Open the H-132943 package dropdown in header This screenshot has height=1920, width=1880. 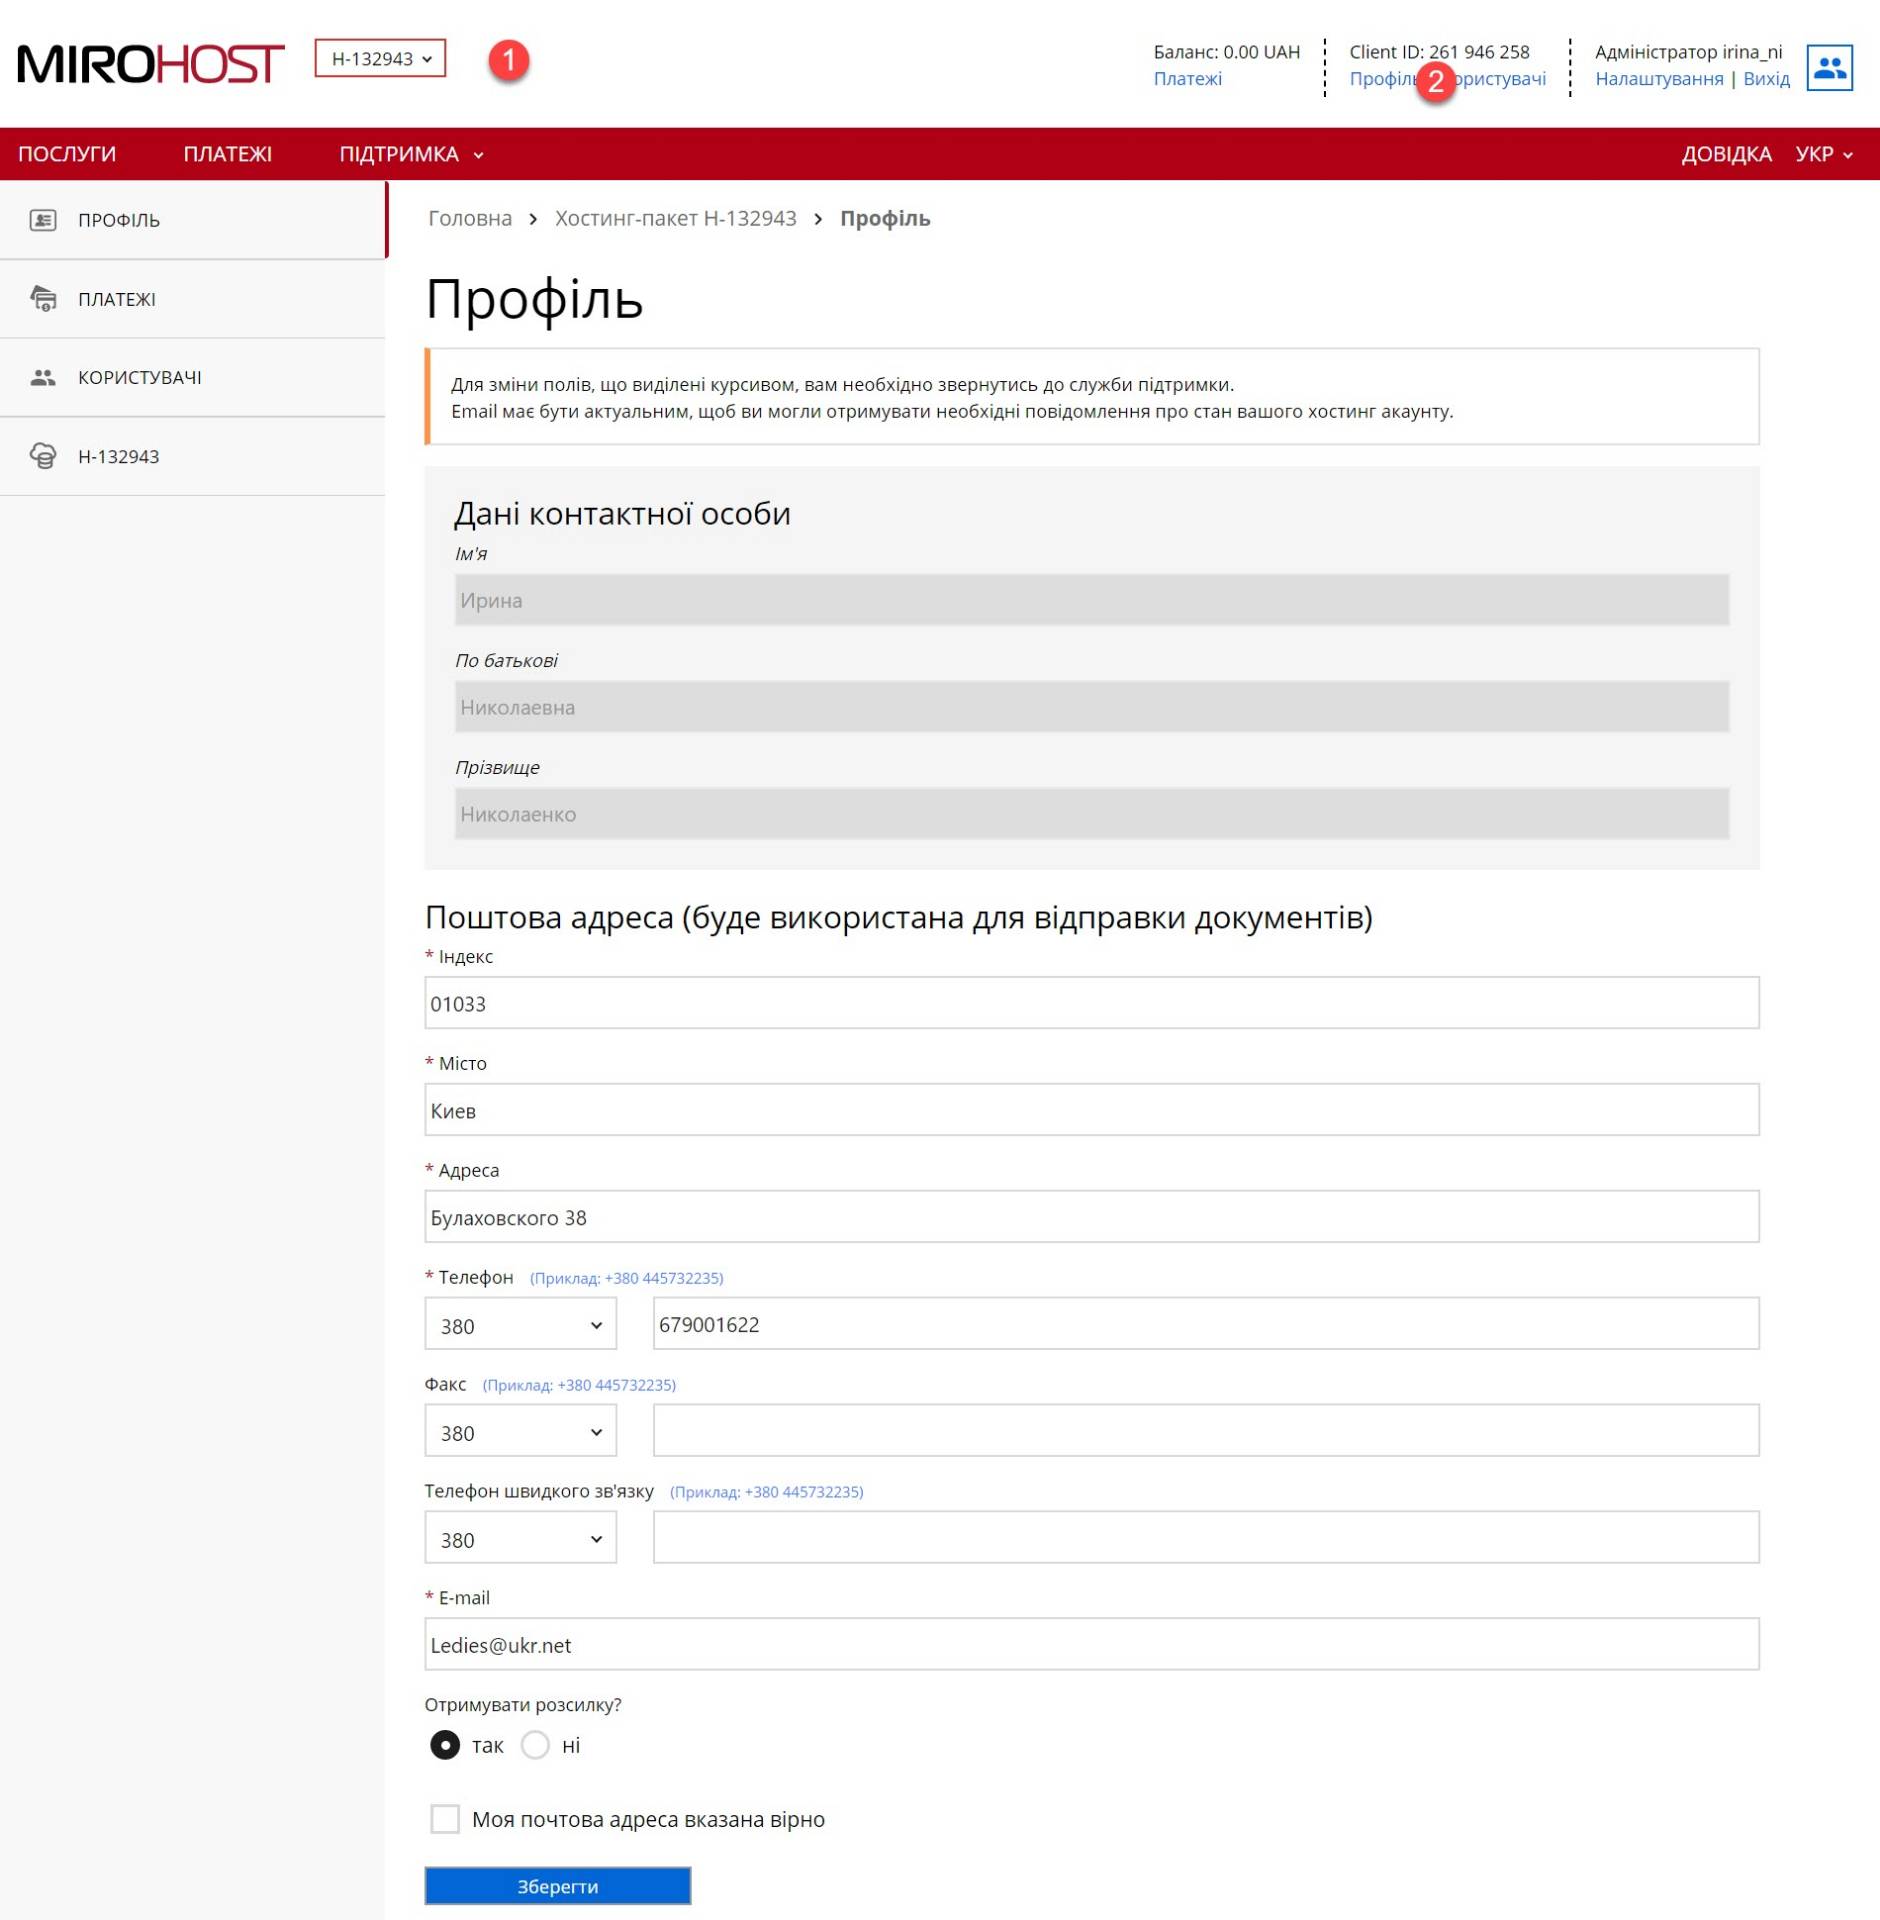[x=381, y=59]
